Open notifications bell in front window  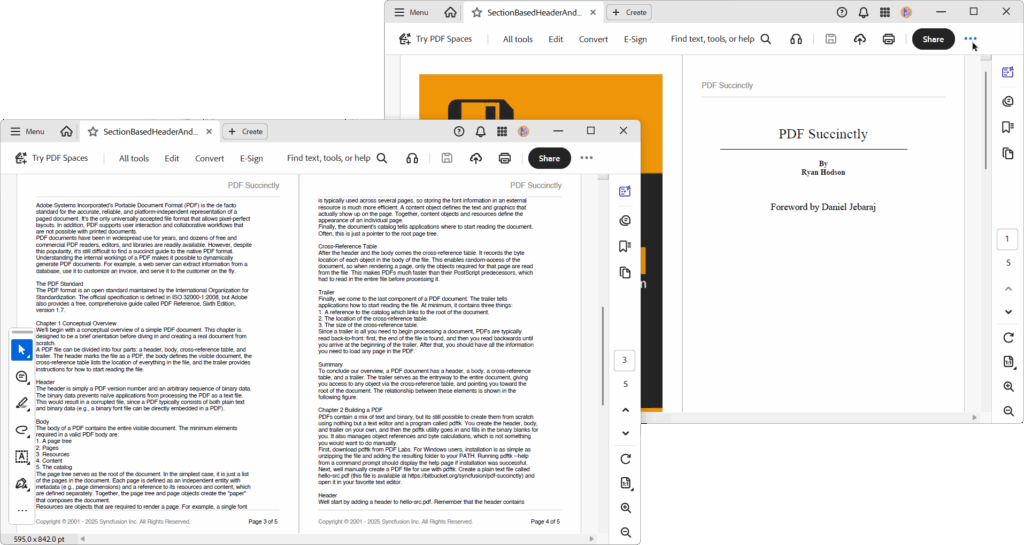click(x=481, y=131)
